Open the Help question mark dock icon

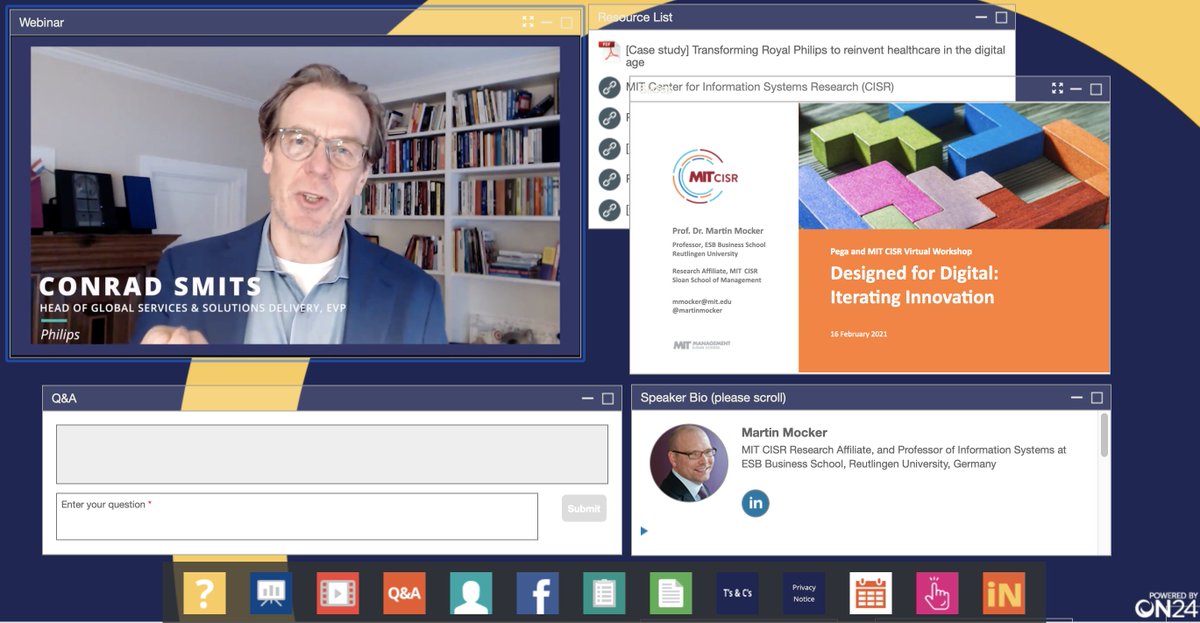tap(204, 593)
